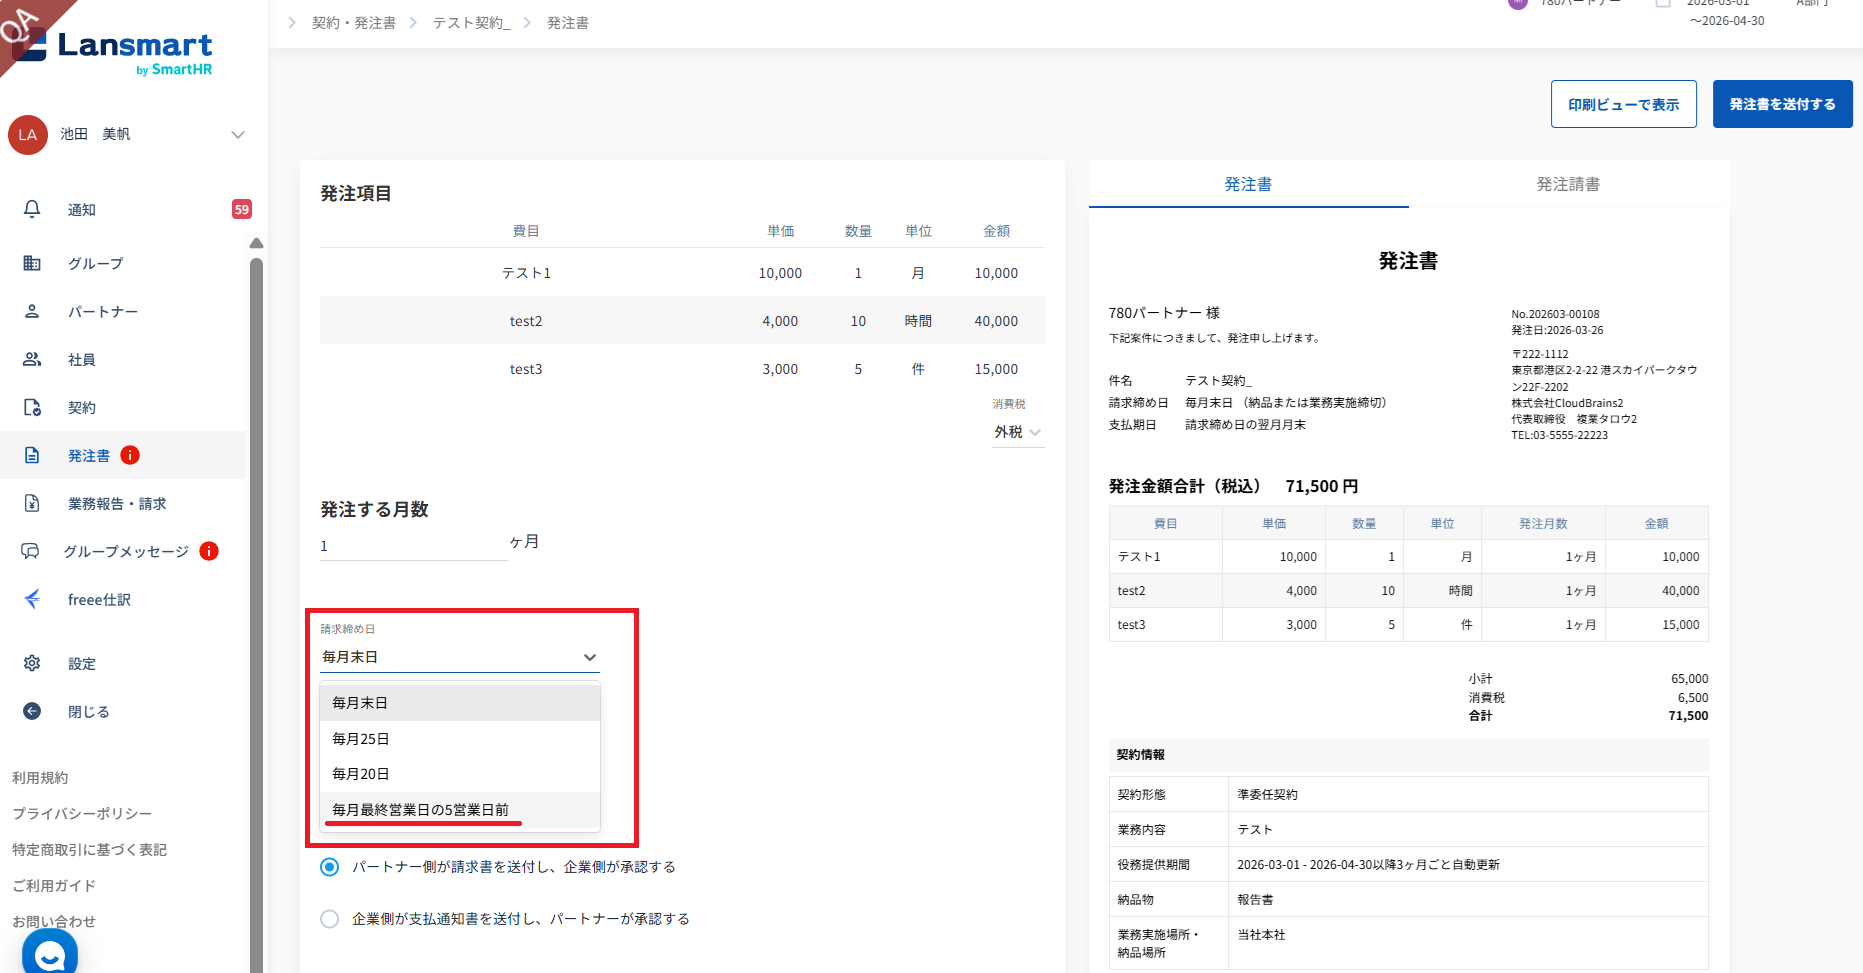The height and width of the screenshot is (973, 1863).
Task: Select radio パートナー側が請求書を送付し、企業側が承認する
Action: pyautogui.click(x=329, y=867)
